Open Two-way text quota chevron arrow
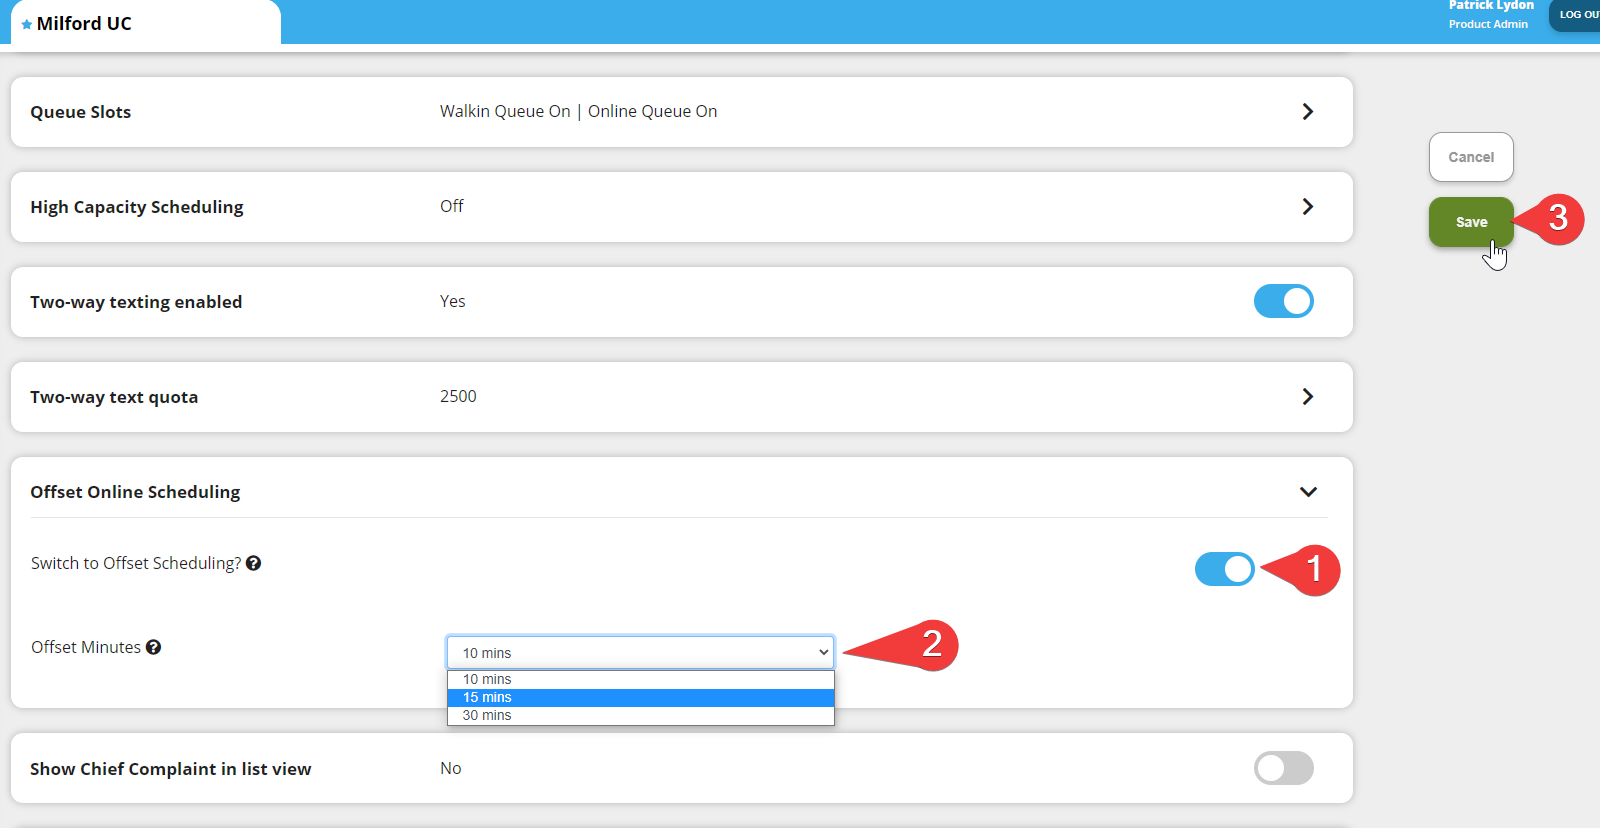The width and height of the screenshot is (1600, 828). click(x=1307, y=397)
